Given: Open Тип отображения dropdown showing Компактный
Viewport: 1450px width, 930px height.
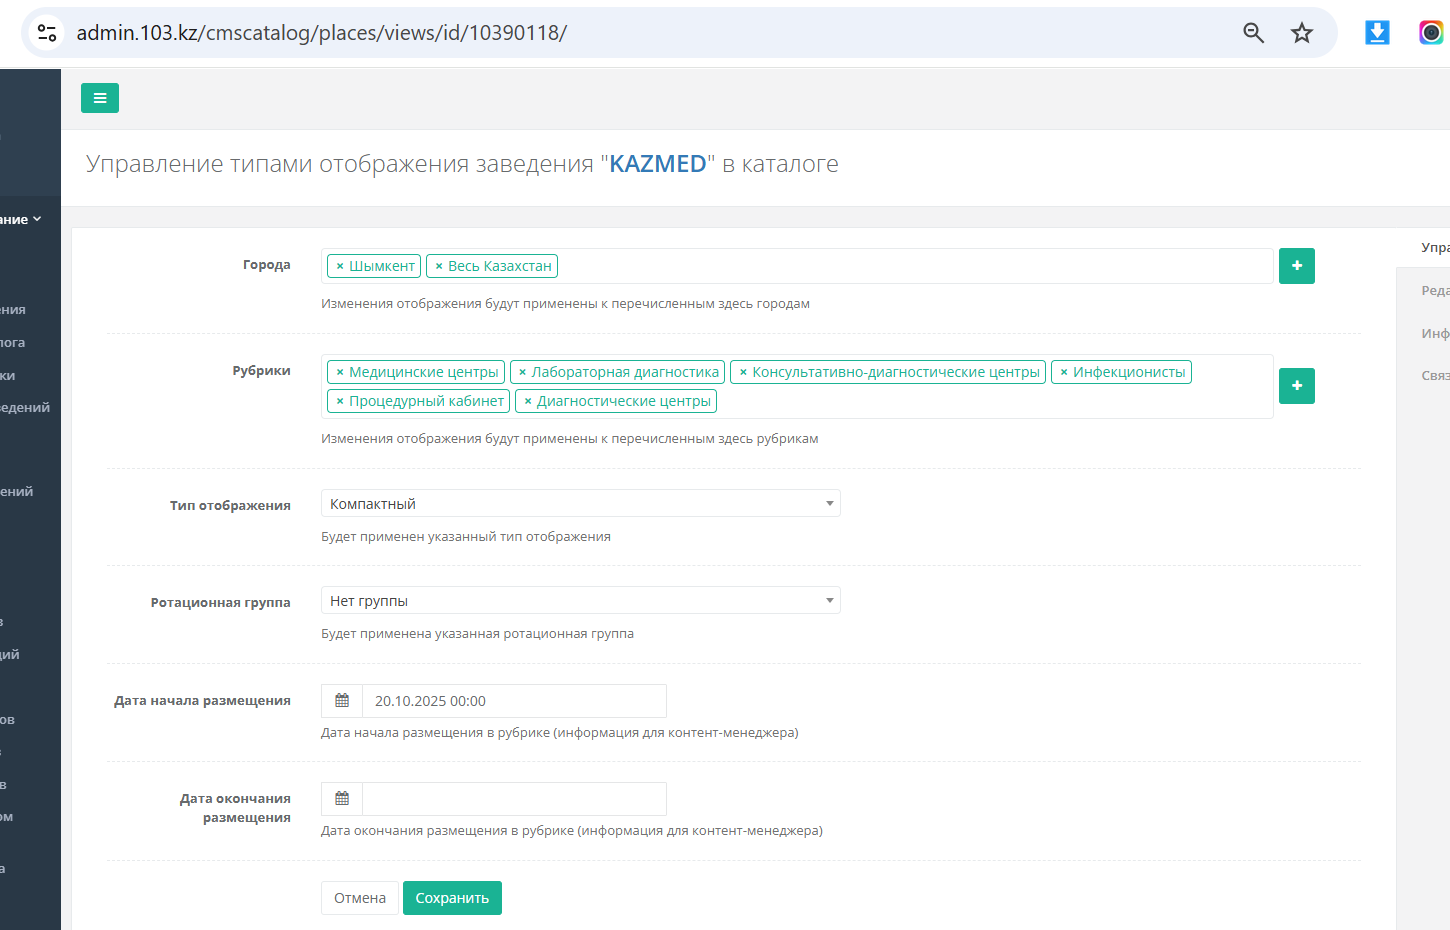Looking at the screenshot, I should click(581, 503).
